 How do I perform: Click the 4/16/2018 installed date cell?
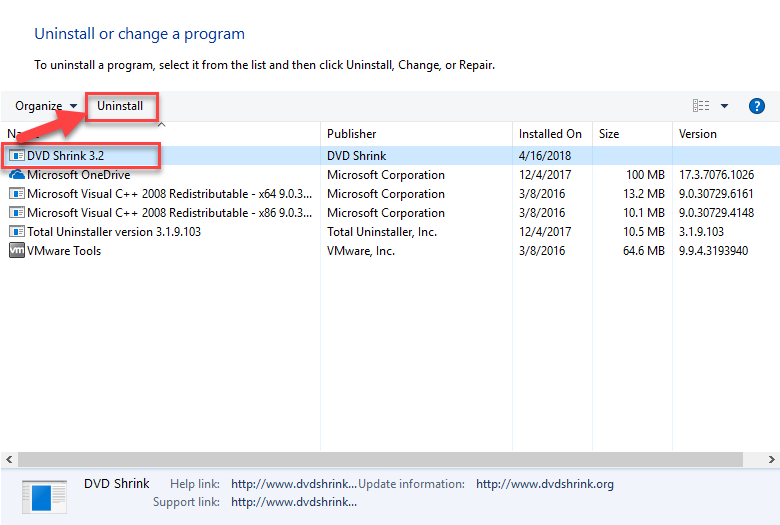pyautogui.click(x=545, y=156)
